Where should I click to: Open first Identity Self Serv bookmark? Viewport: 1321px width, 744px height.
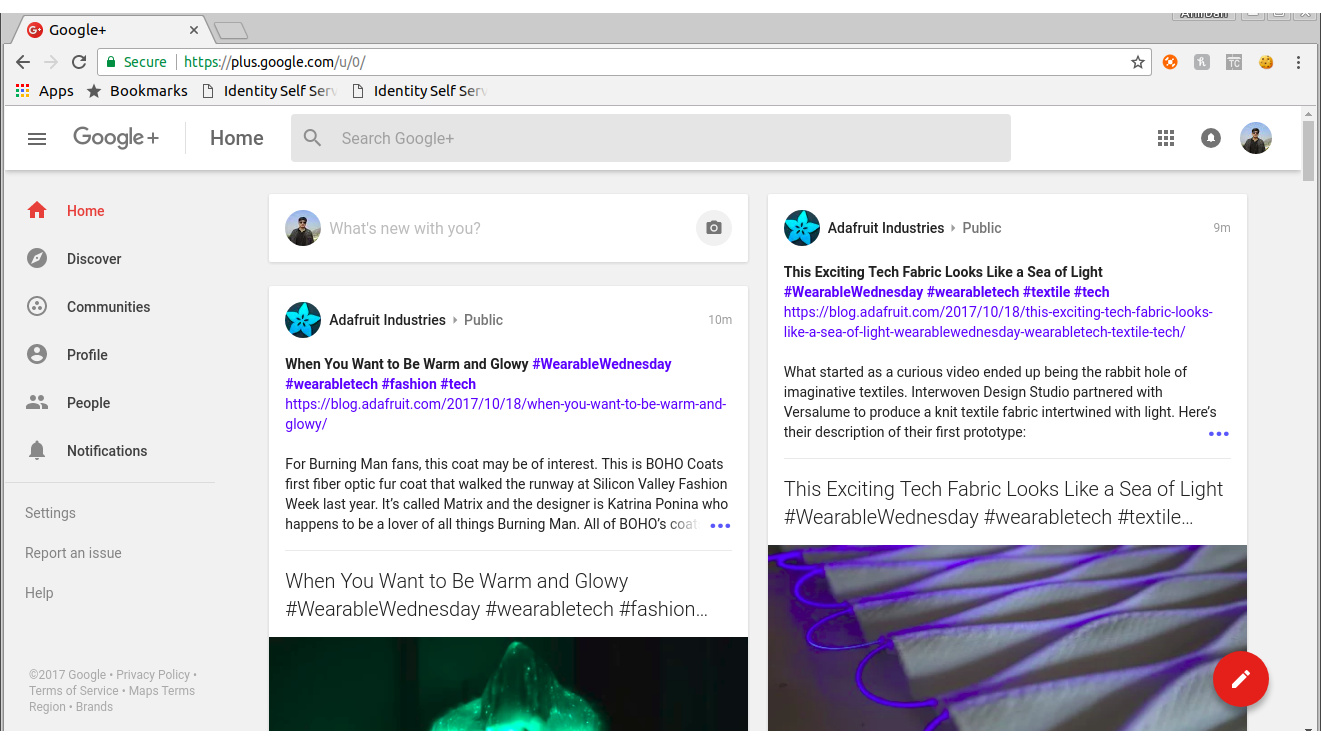[x=270, y=91]
